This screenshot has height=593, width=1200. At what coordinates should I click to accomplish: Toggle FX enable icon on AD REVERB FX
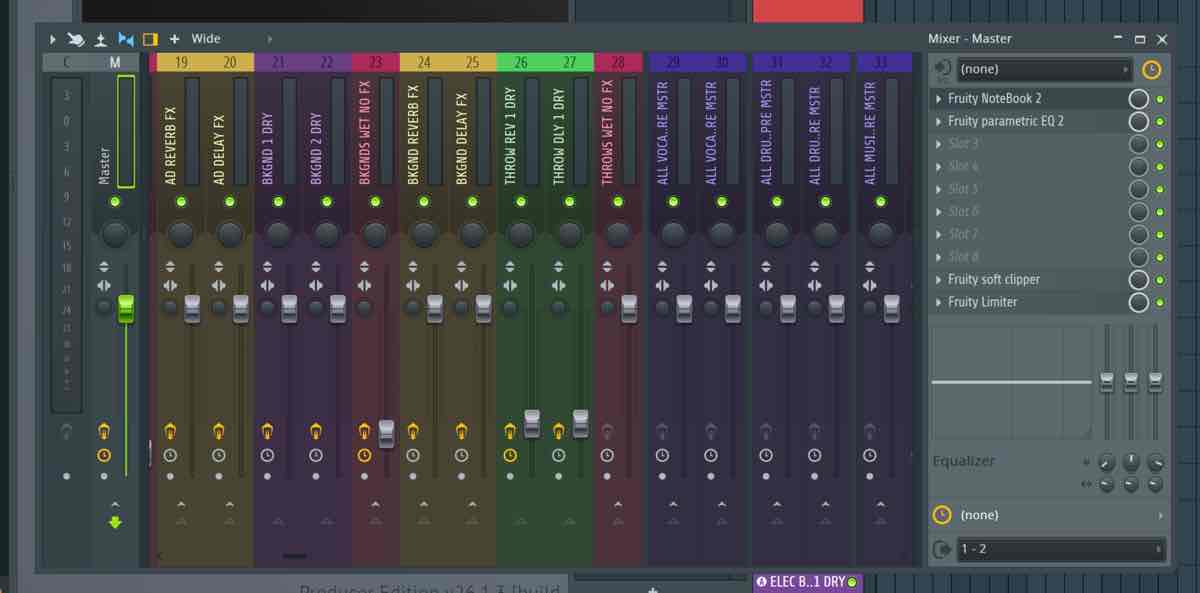tap(170, 432)
